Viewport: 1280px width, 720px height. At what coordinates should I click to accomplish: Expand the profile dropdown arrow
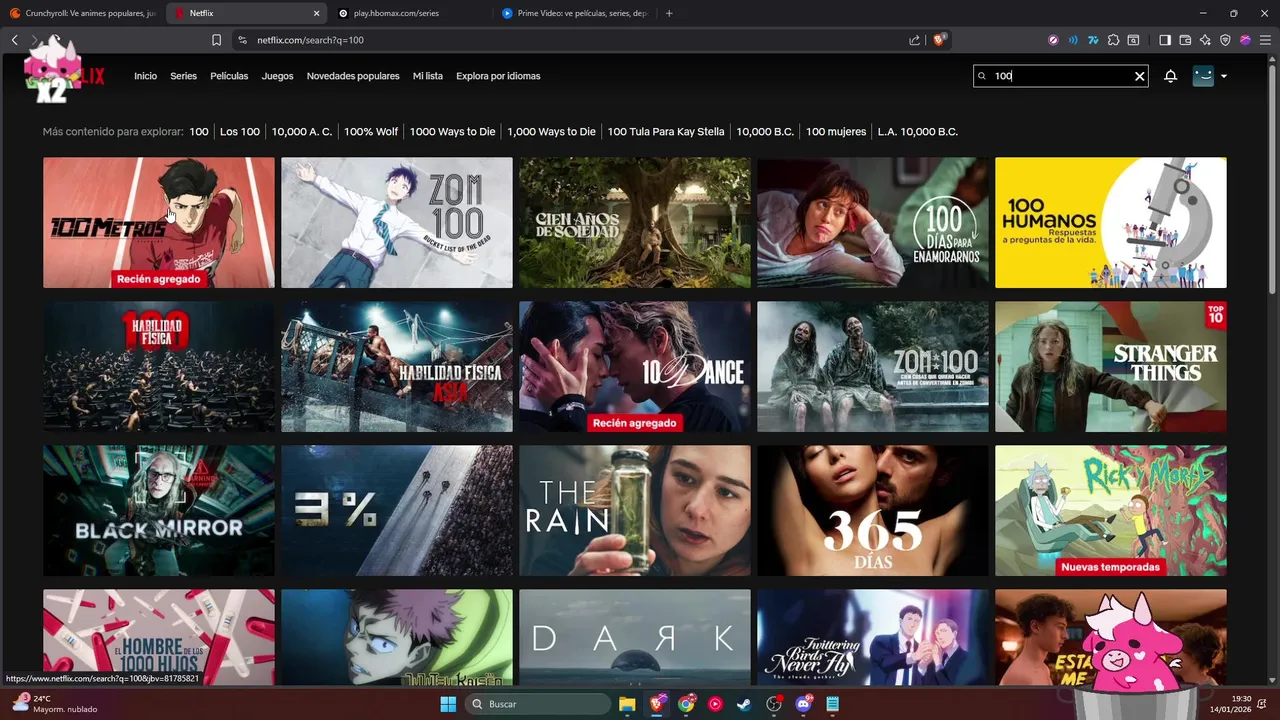(1224, 76)
